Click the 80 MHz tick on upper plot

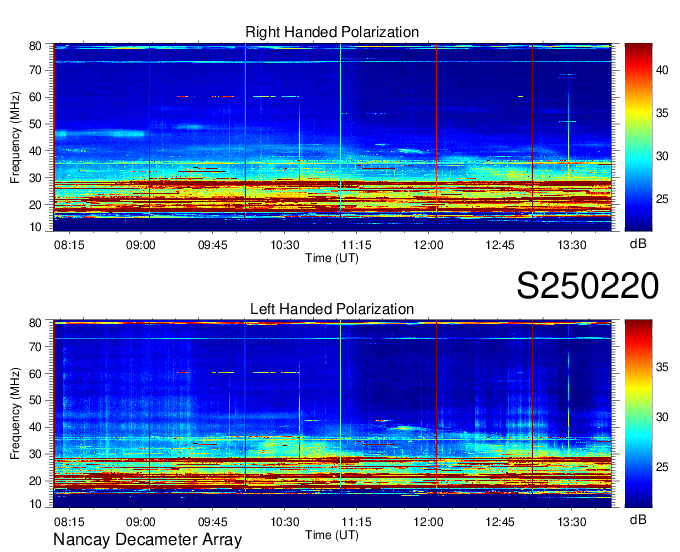[x=36, y=46]
